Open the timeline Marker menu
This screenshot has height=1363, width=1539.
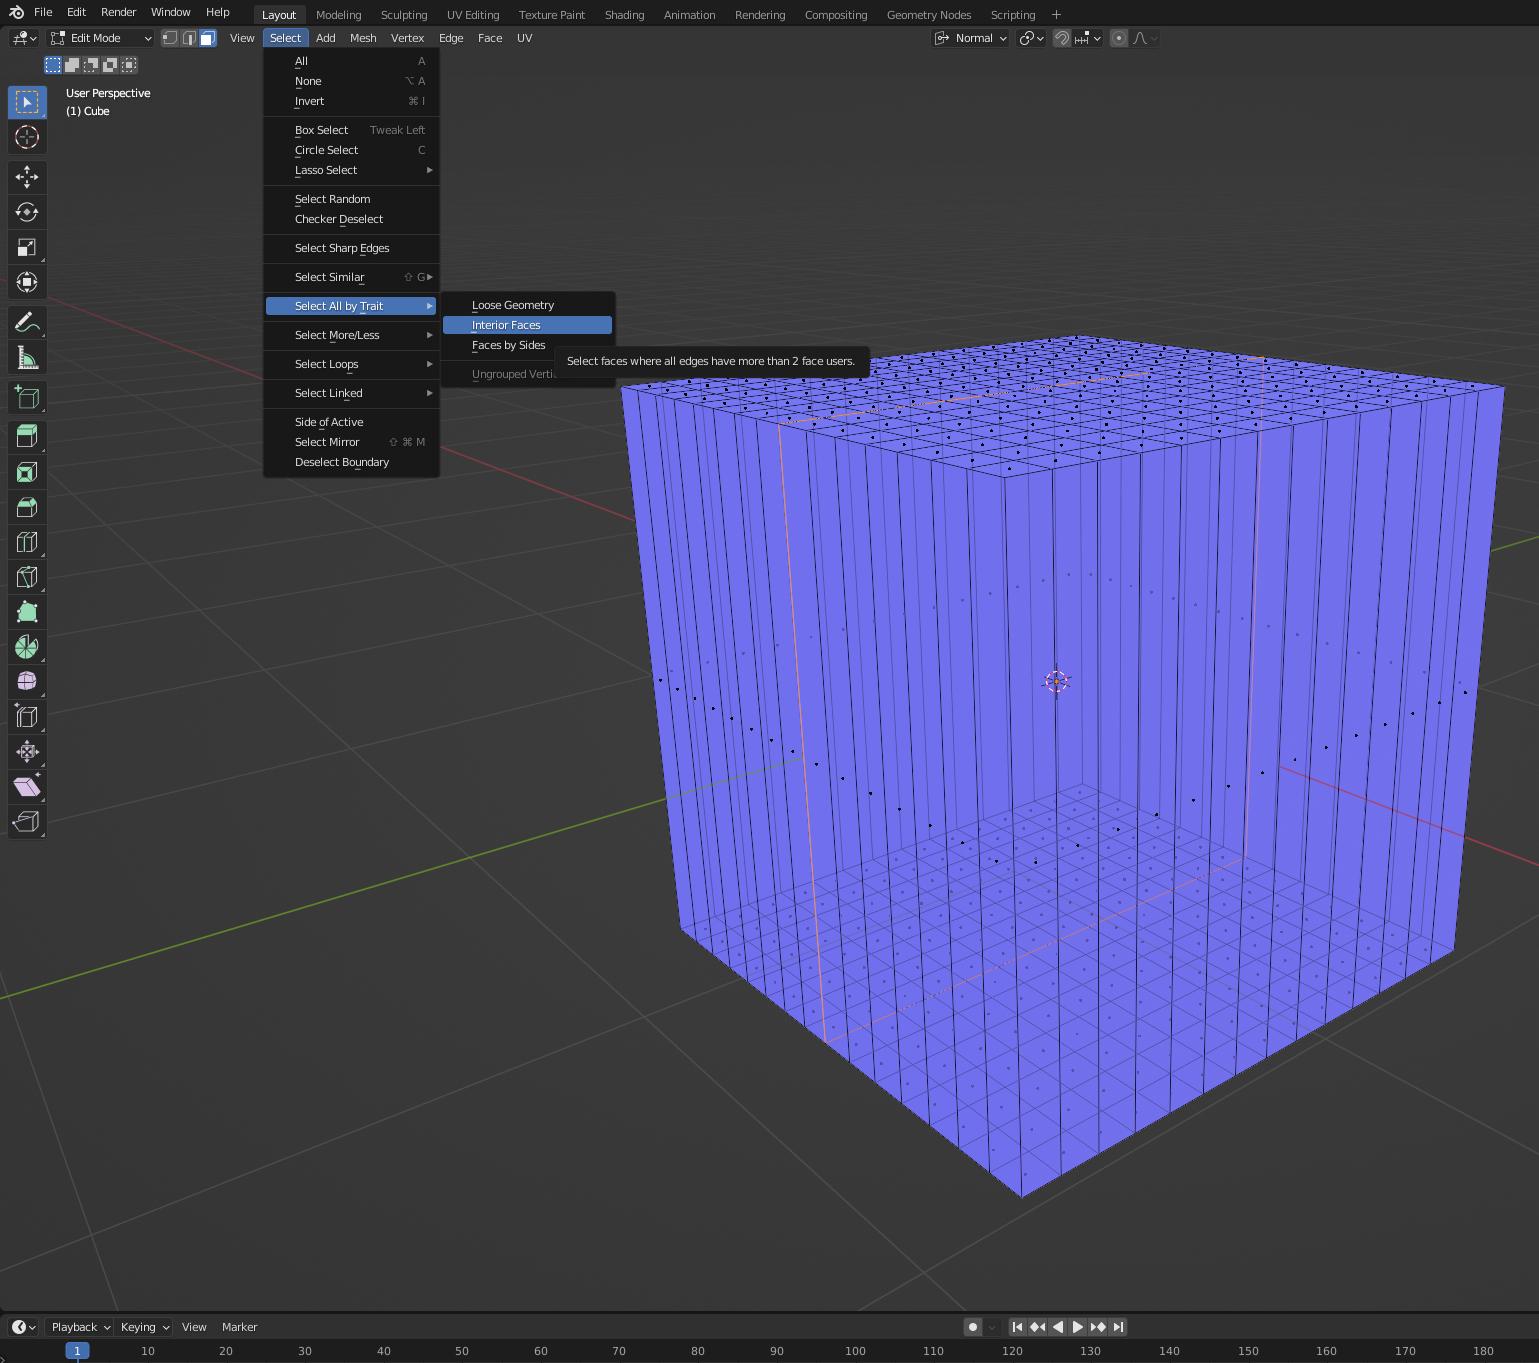(x=239, y=1327)
